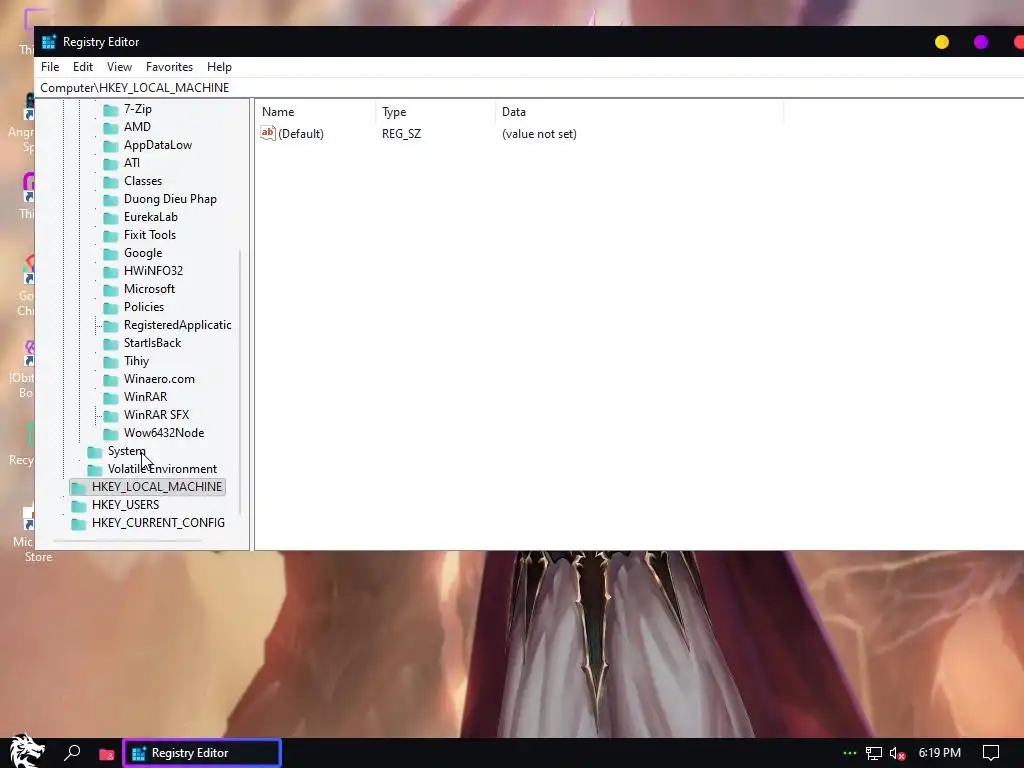
Task: Select the Policies key label
Action: [x=144, y=307]
